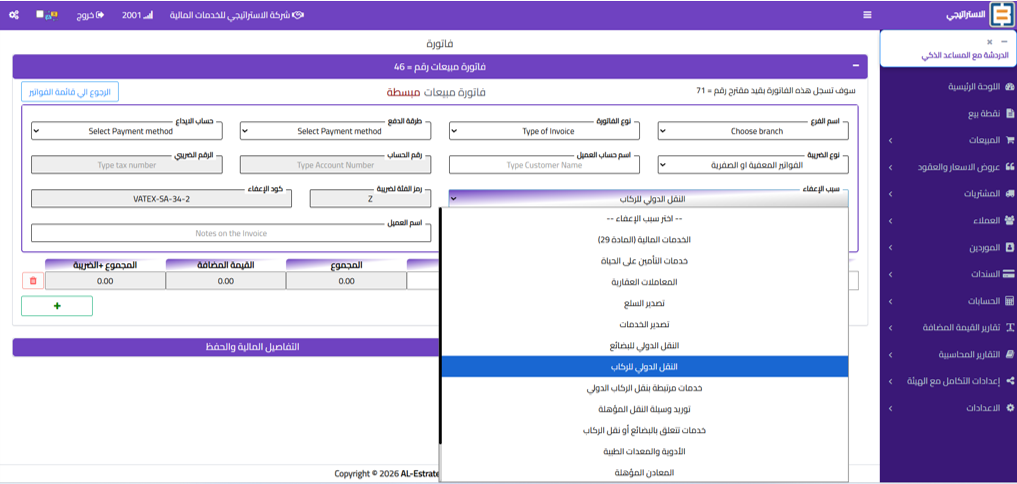Image resolution: width=1017 pixels, height=484 pixels.
Task: Open the Type of Invoice dropdown
Action: coord(544,130)
